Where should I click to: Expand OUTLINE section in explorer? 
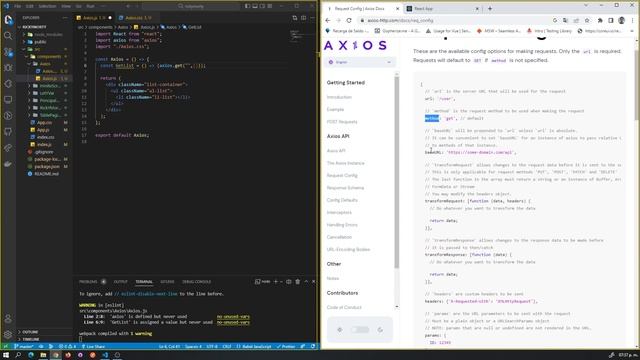coord(44,332)
